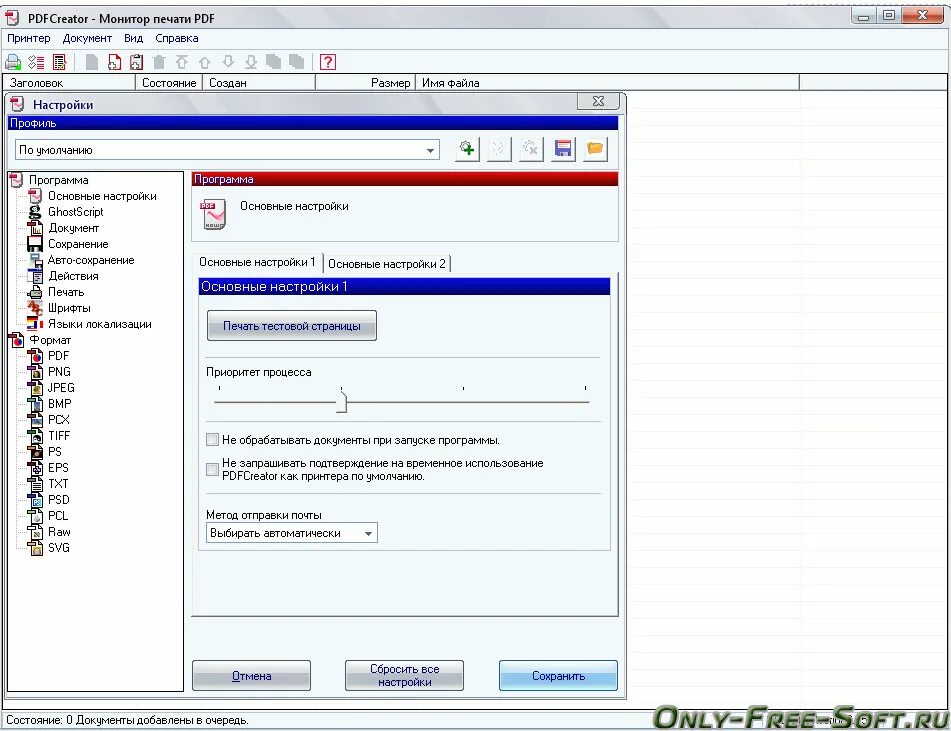Viewport: 951px width, 731px height.
Task: Open the Принтер menu
Action: [x=29, y=38]
